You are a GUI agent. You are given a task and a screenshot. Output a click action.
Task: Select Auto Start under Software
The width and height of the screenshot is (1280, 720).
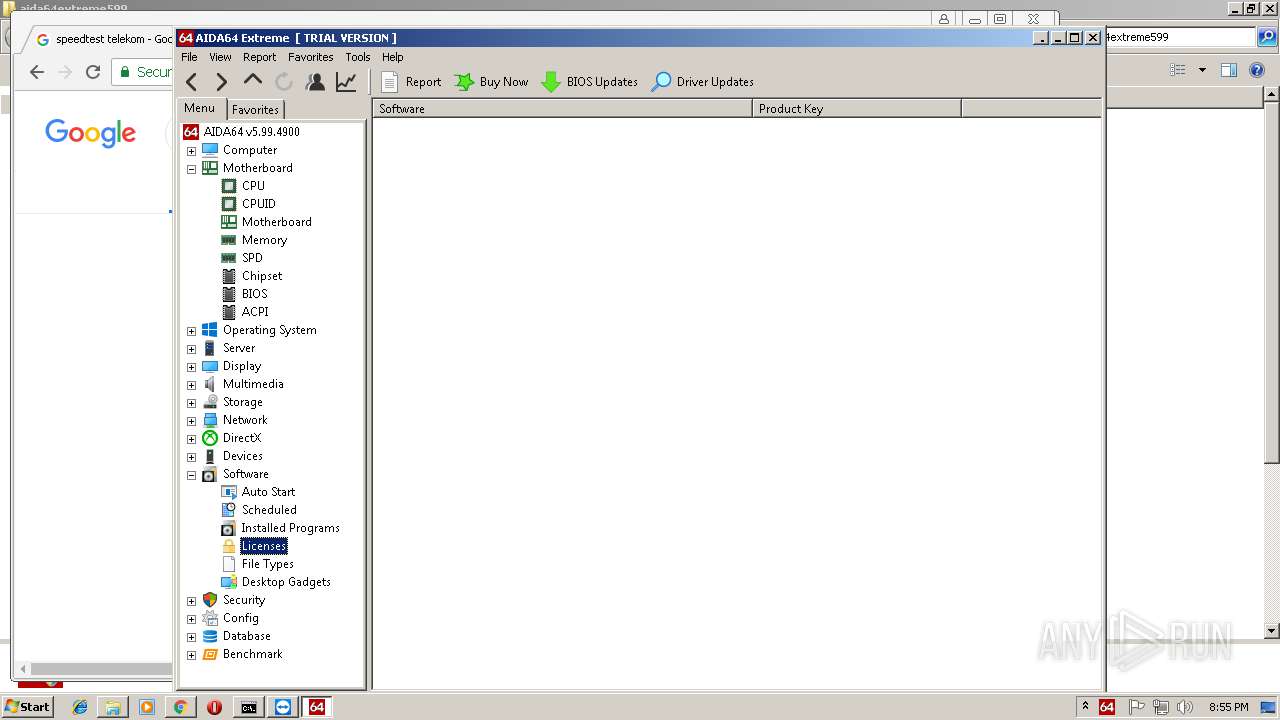(268, 492)
